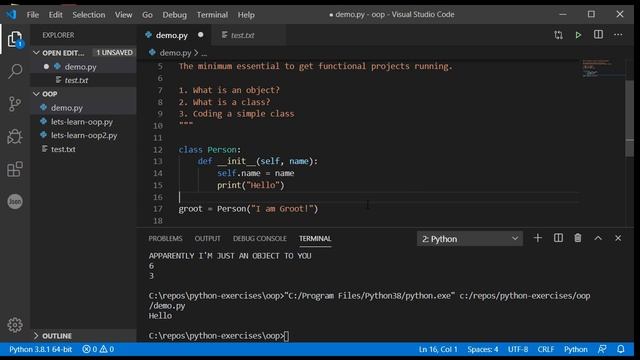Image resolution: width=640 pixels, height=360 pixels.
Task: Open the Debug menu
Action: click(x=174, y=15)
